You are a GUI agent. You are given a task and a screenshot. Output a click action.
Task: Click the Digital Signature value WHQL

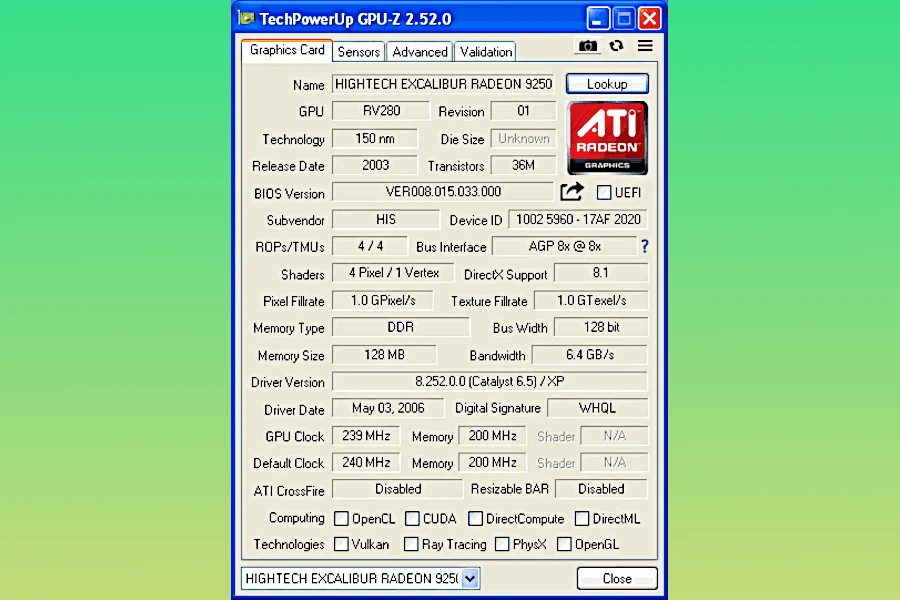598,408
